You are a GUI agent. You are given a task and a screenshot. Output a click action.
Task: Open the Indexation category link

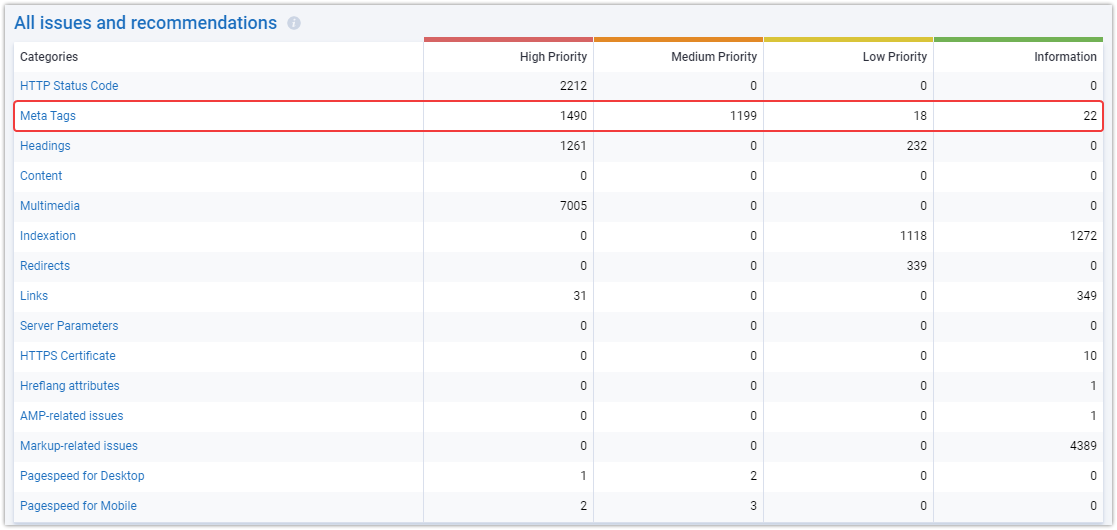pyautogui.click(x=48, y=236)
